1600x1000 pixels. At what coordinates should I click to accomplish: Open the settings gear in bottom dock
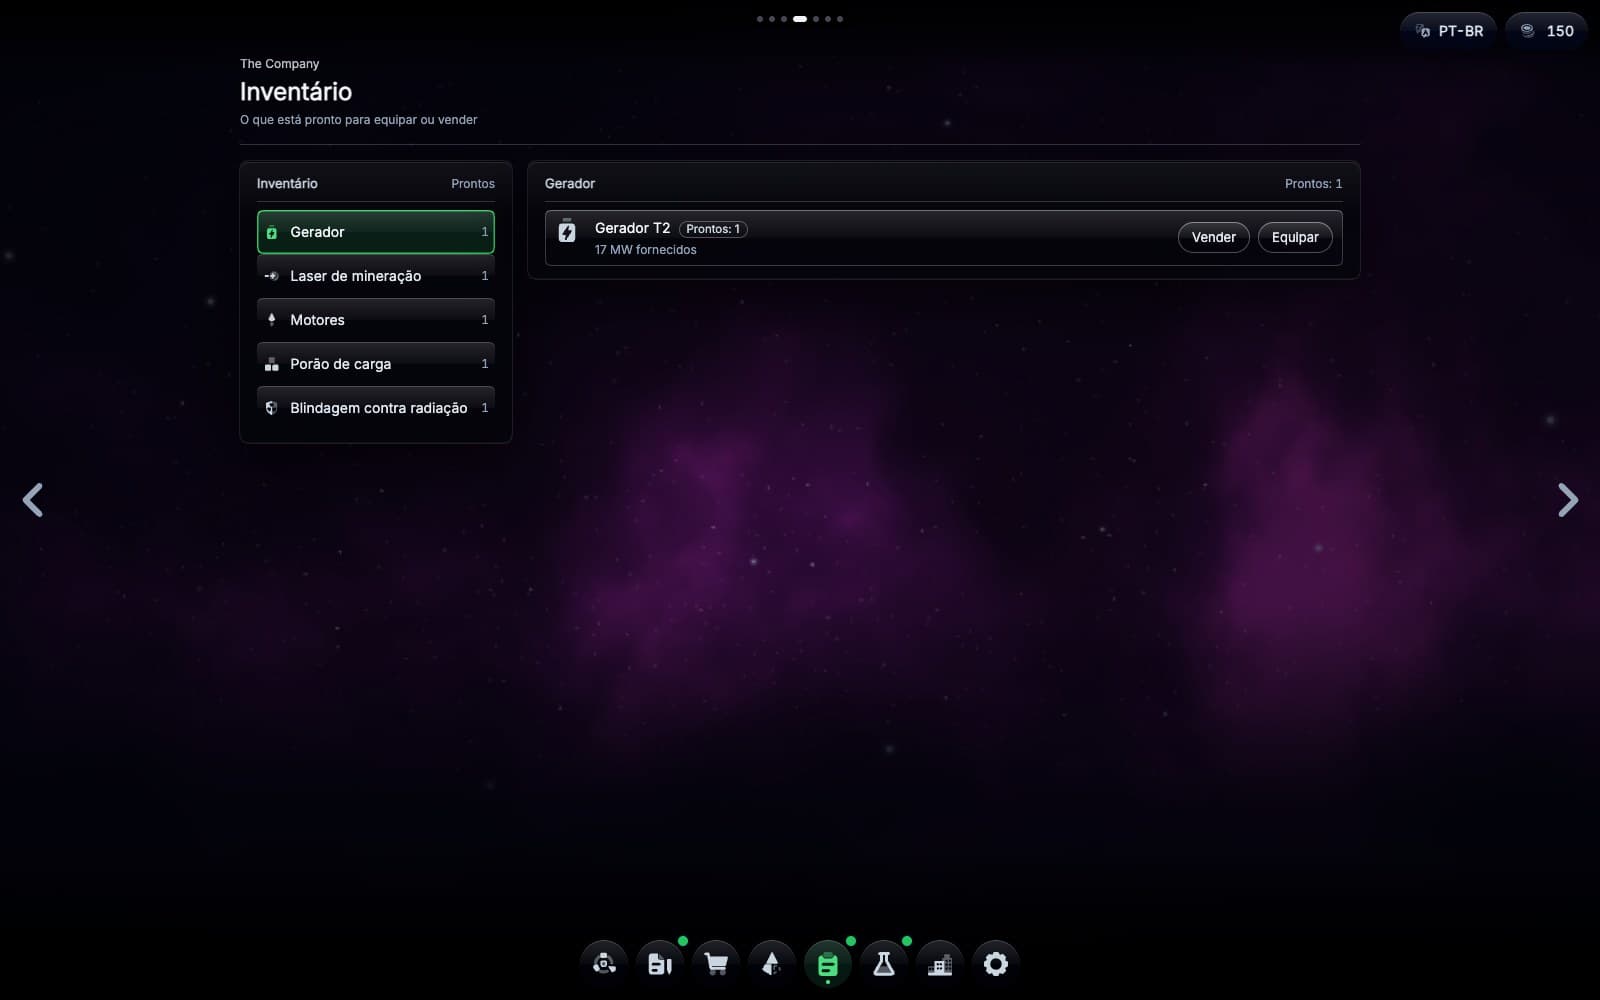point(996,964)
